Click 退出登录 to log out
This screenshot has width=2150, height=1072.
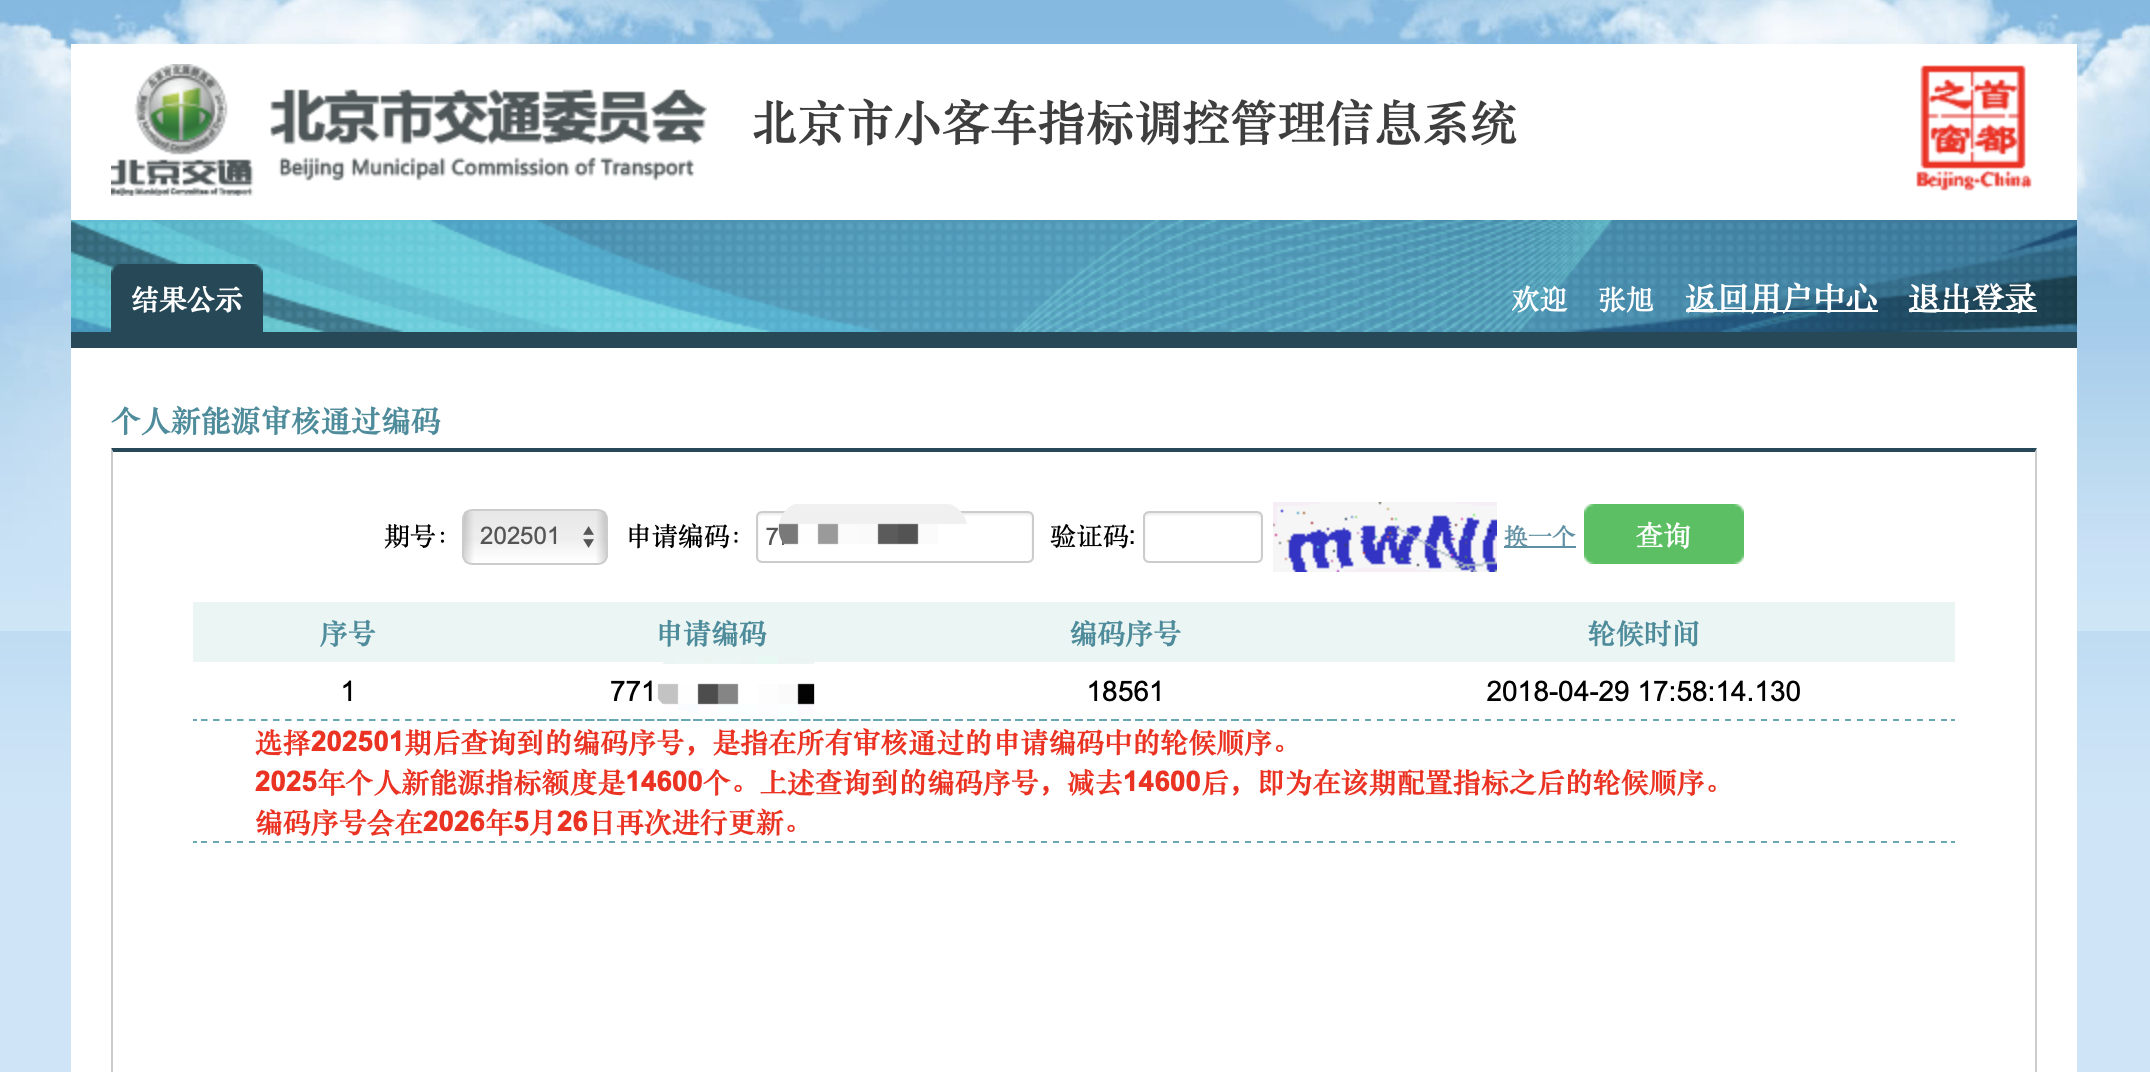1972,298
